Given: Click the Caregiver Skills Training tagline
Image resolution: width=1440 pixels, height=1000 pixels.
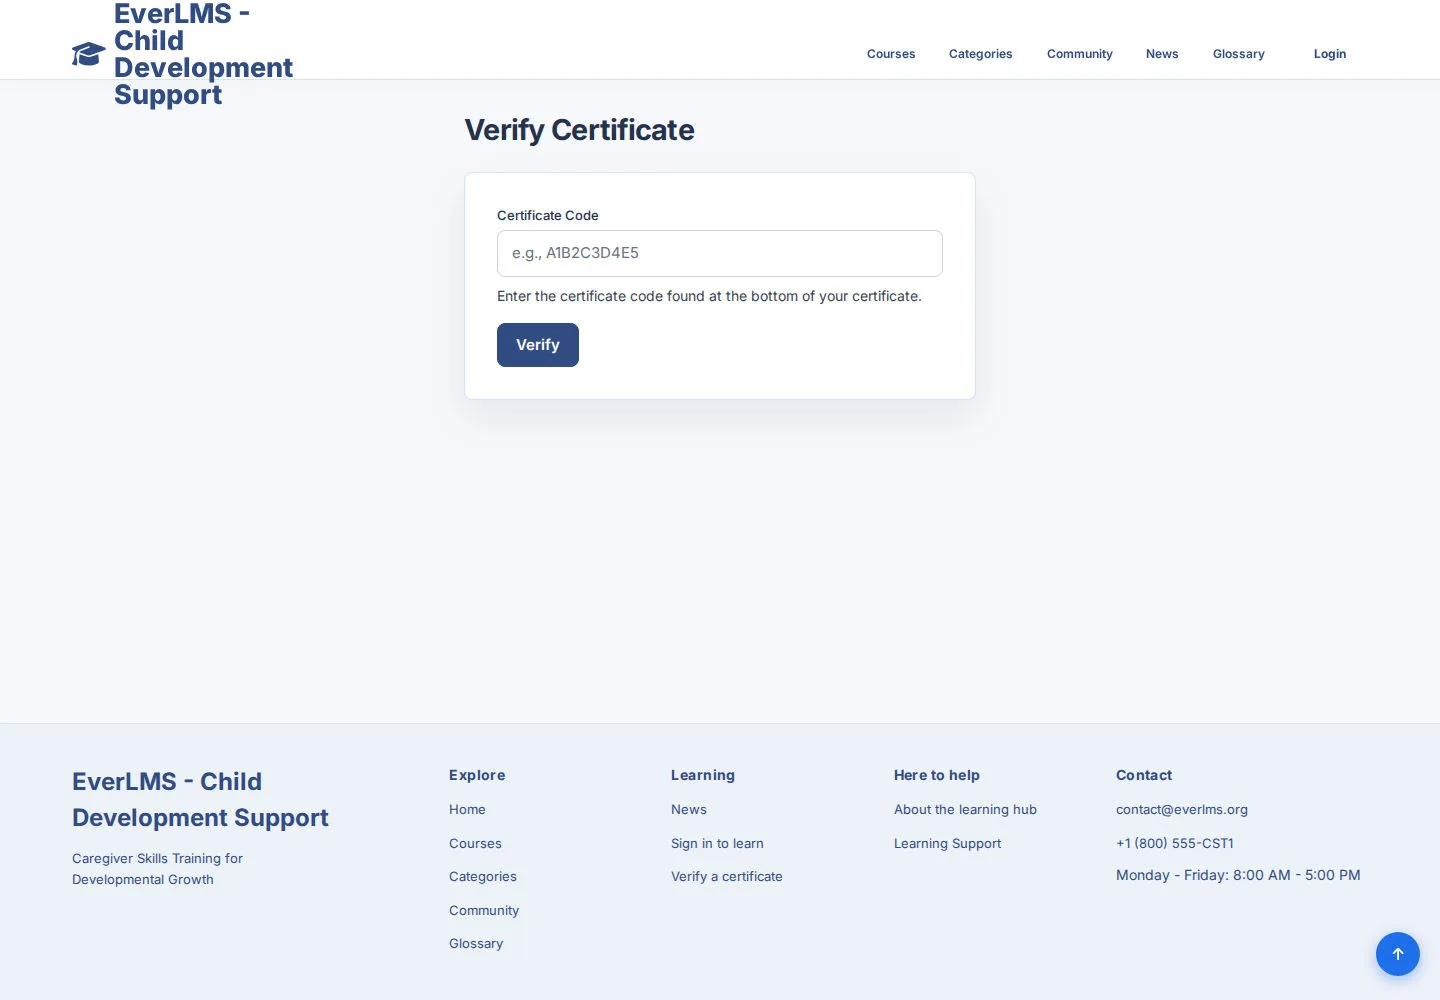Looking at the screenshot, I should coord(157,870).
